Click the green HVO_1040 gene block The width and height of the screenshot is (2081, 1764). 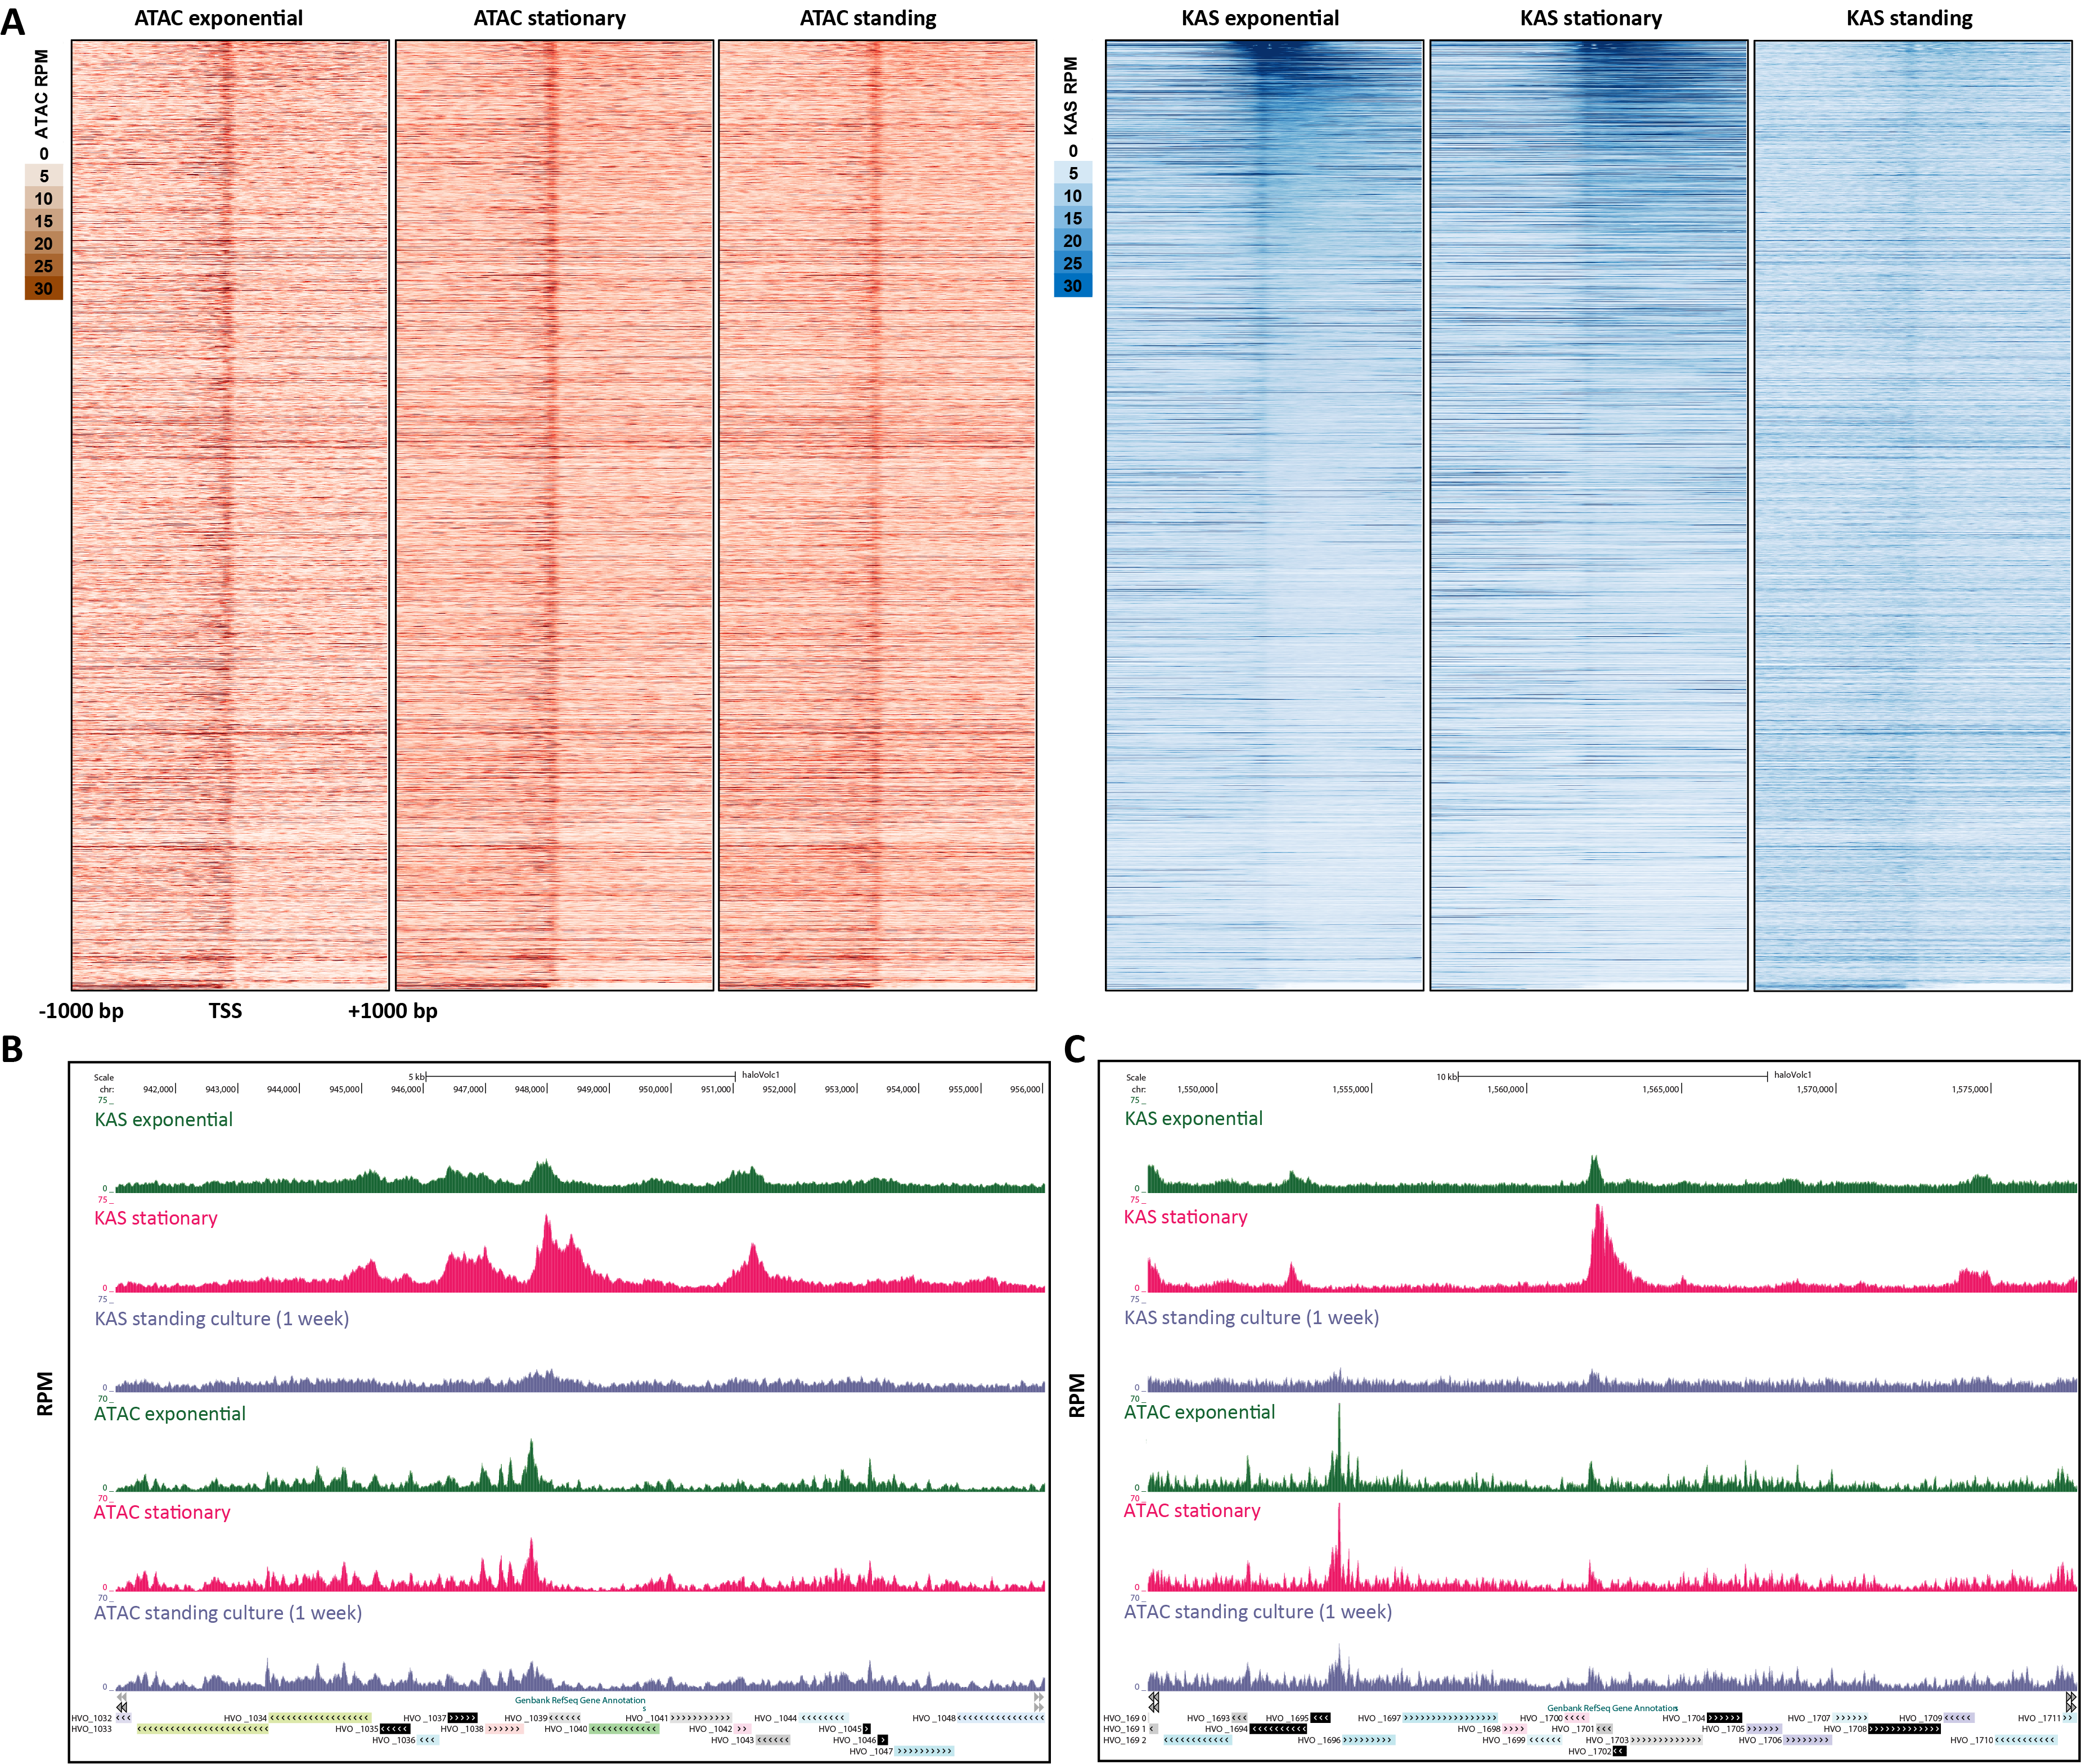(x=624, y=1729)
